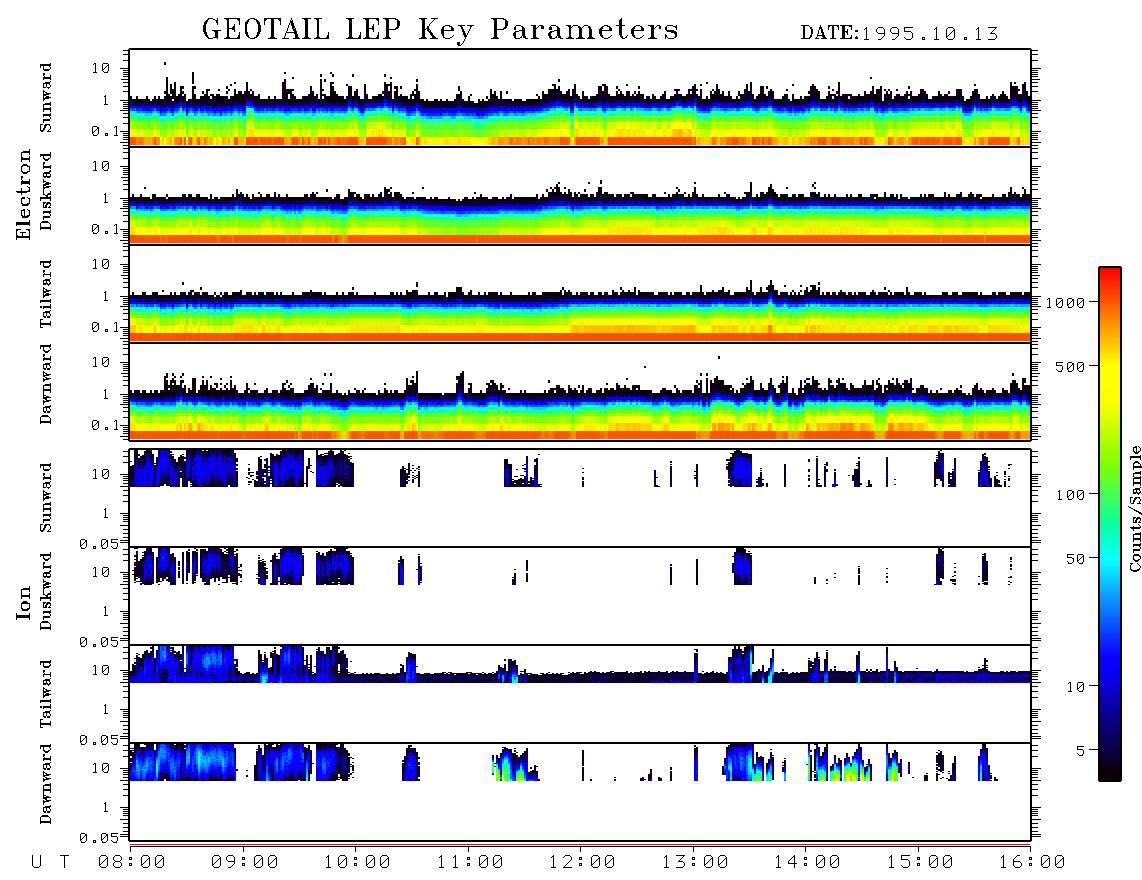Click the "15:00" time tick label
Screen dimensions: 1142x880
[x=920, y=862]
